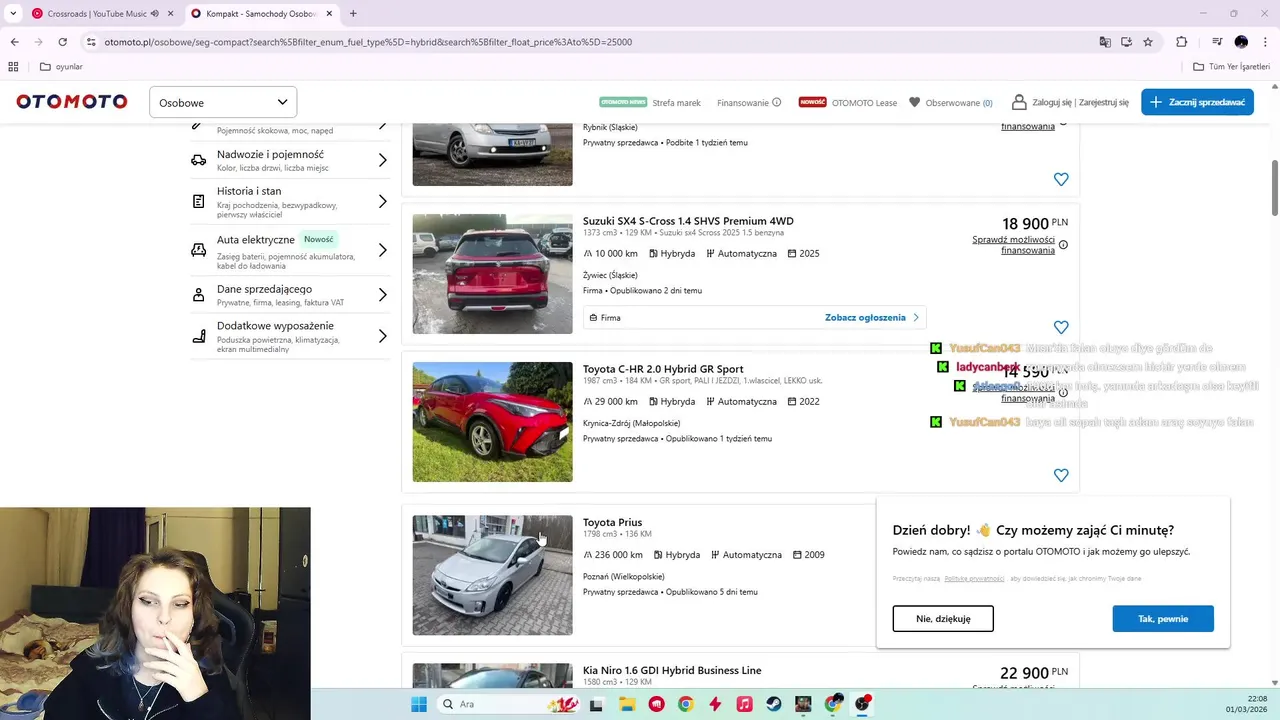This screenshot has width=1280, height=720.
Task: Open Strefa marek in header
Action: (676, 102)
